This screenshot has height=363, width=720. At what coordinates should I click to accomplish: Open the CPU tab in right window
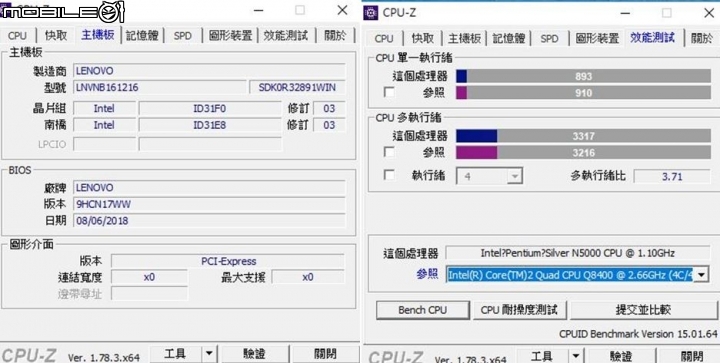click(x=384, y=39)
